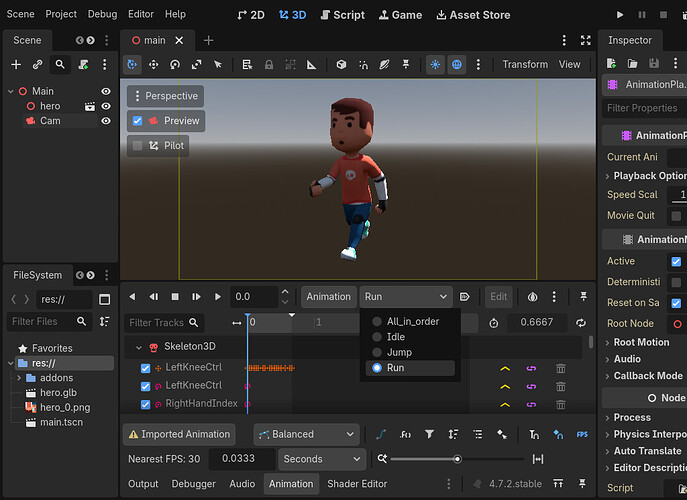Add a new node in Scene panel

point(16,65)
